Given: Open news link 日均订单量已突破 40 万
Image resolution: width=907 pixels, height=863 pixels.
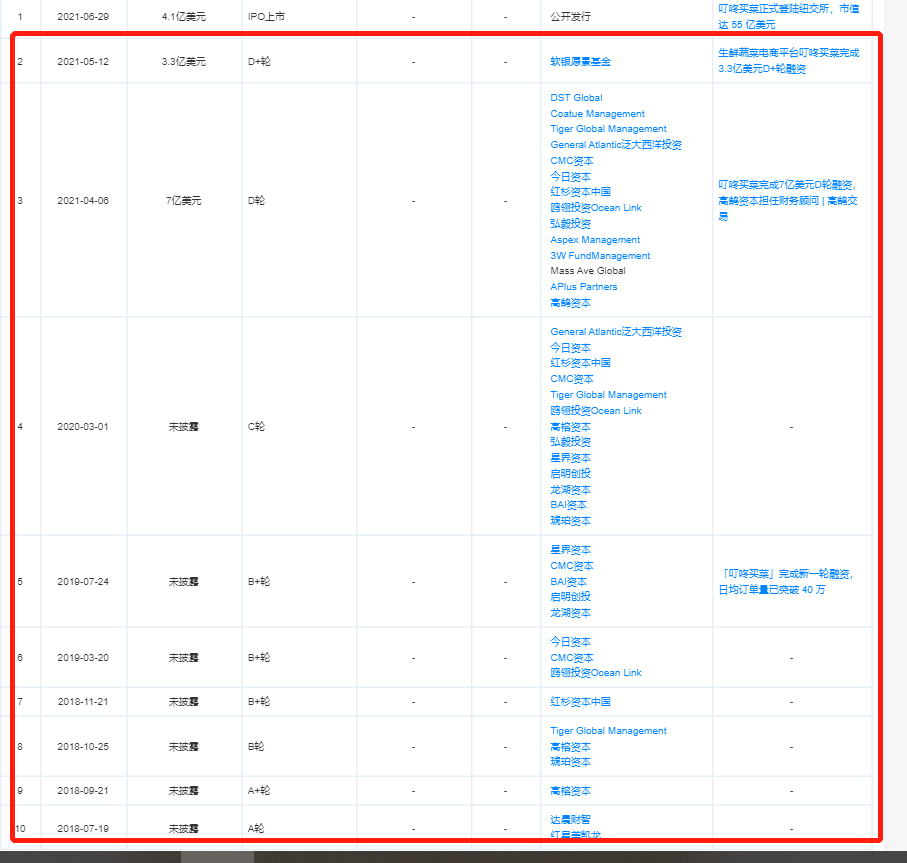Looking at the screenshot, I should pos(787,582).
